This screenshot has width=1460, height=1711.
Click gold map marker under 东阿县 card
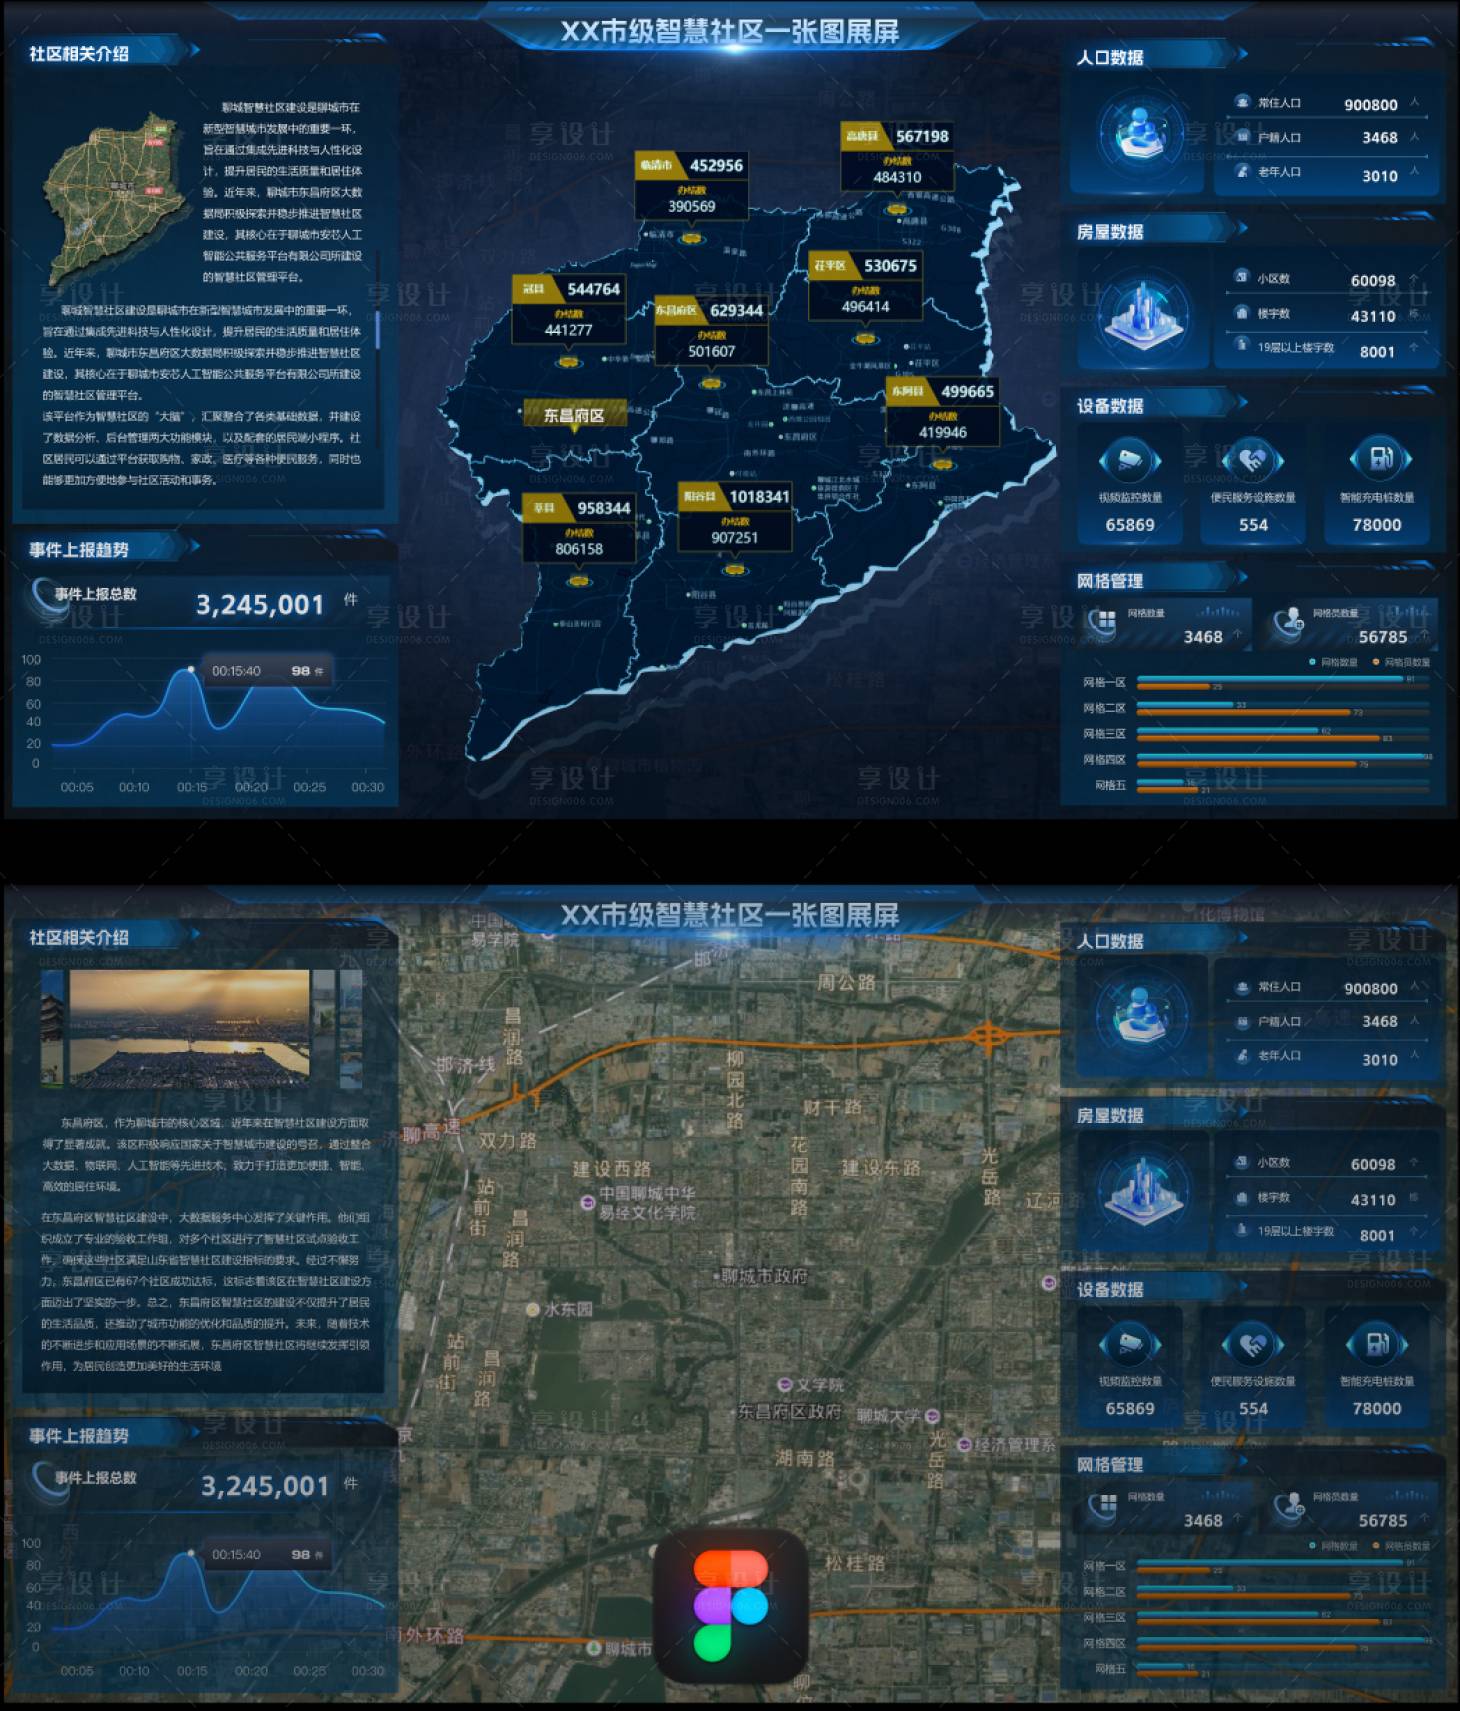[x=942, y=464]
